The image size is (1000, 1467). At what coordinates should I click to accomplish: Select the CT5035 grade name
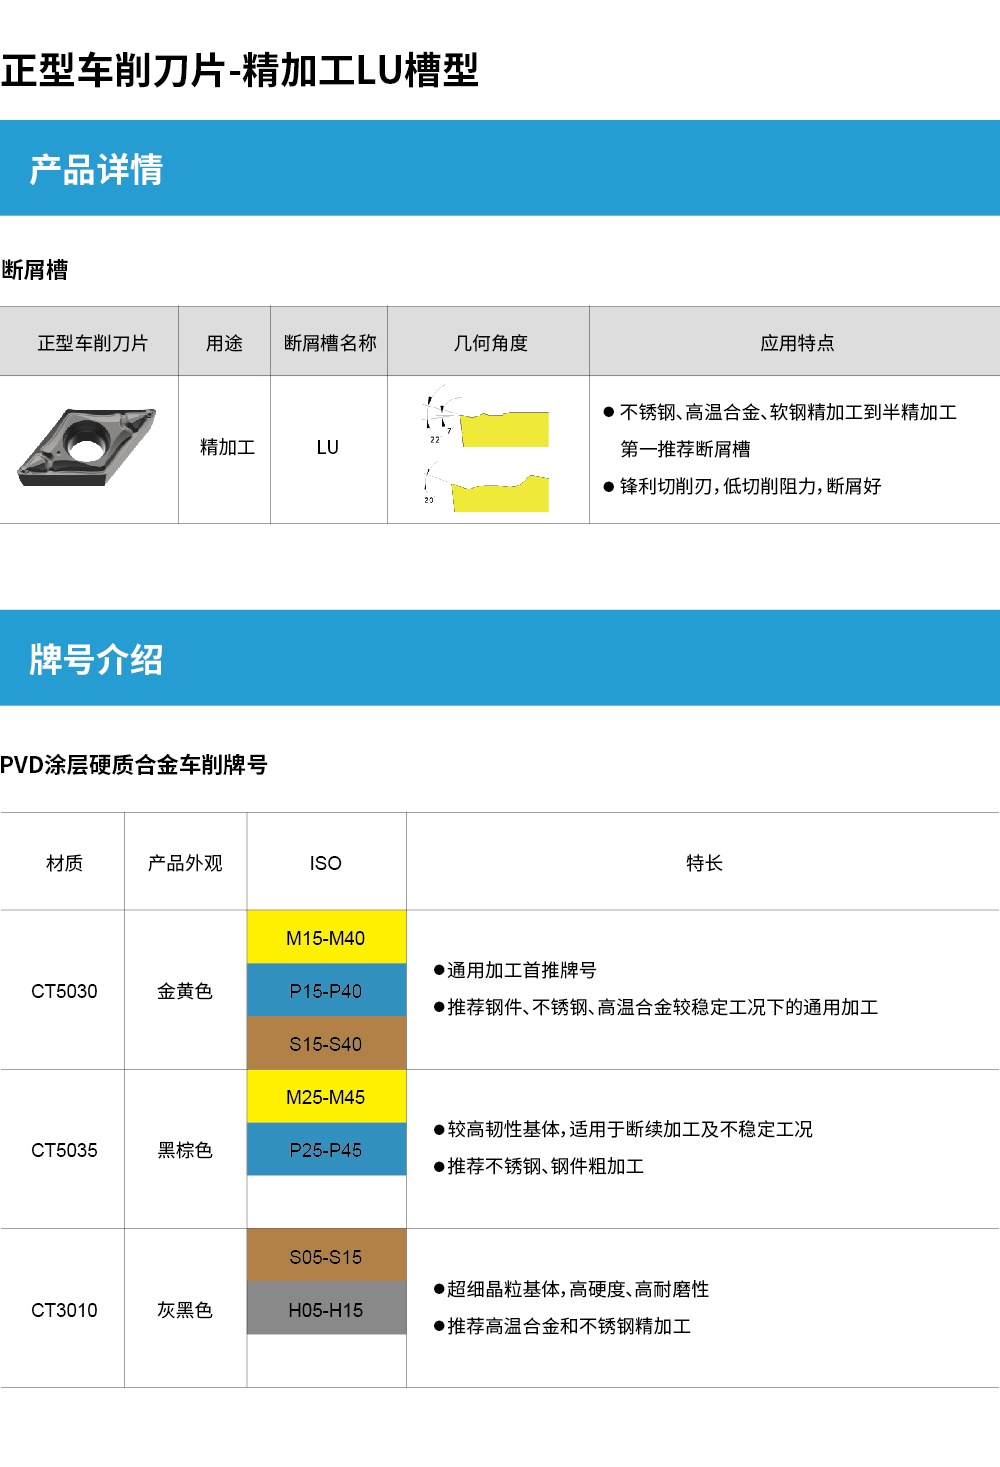point(64,1150)
